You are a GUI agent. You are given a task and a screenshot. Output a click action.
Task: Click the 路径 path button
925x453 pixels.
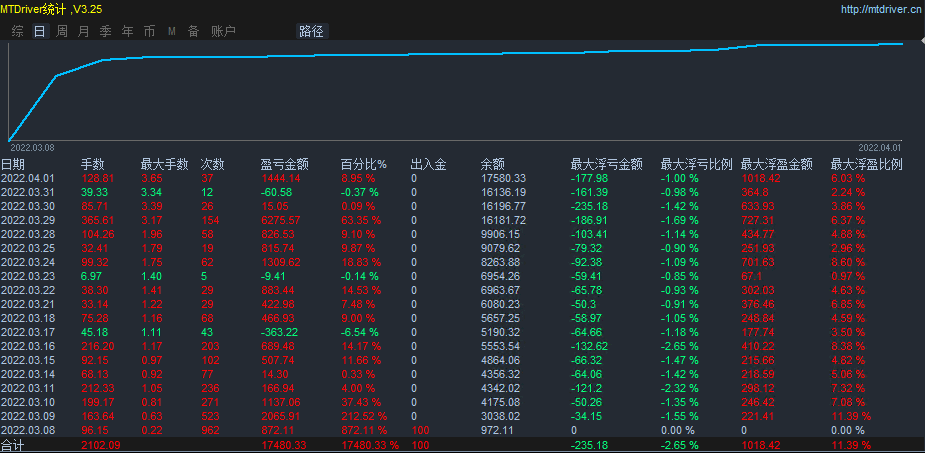(311, 31)
